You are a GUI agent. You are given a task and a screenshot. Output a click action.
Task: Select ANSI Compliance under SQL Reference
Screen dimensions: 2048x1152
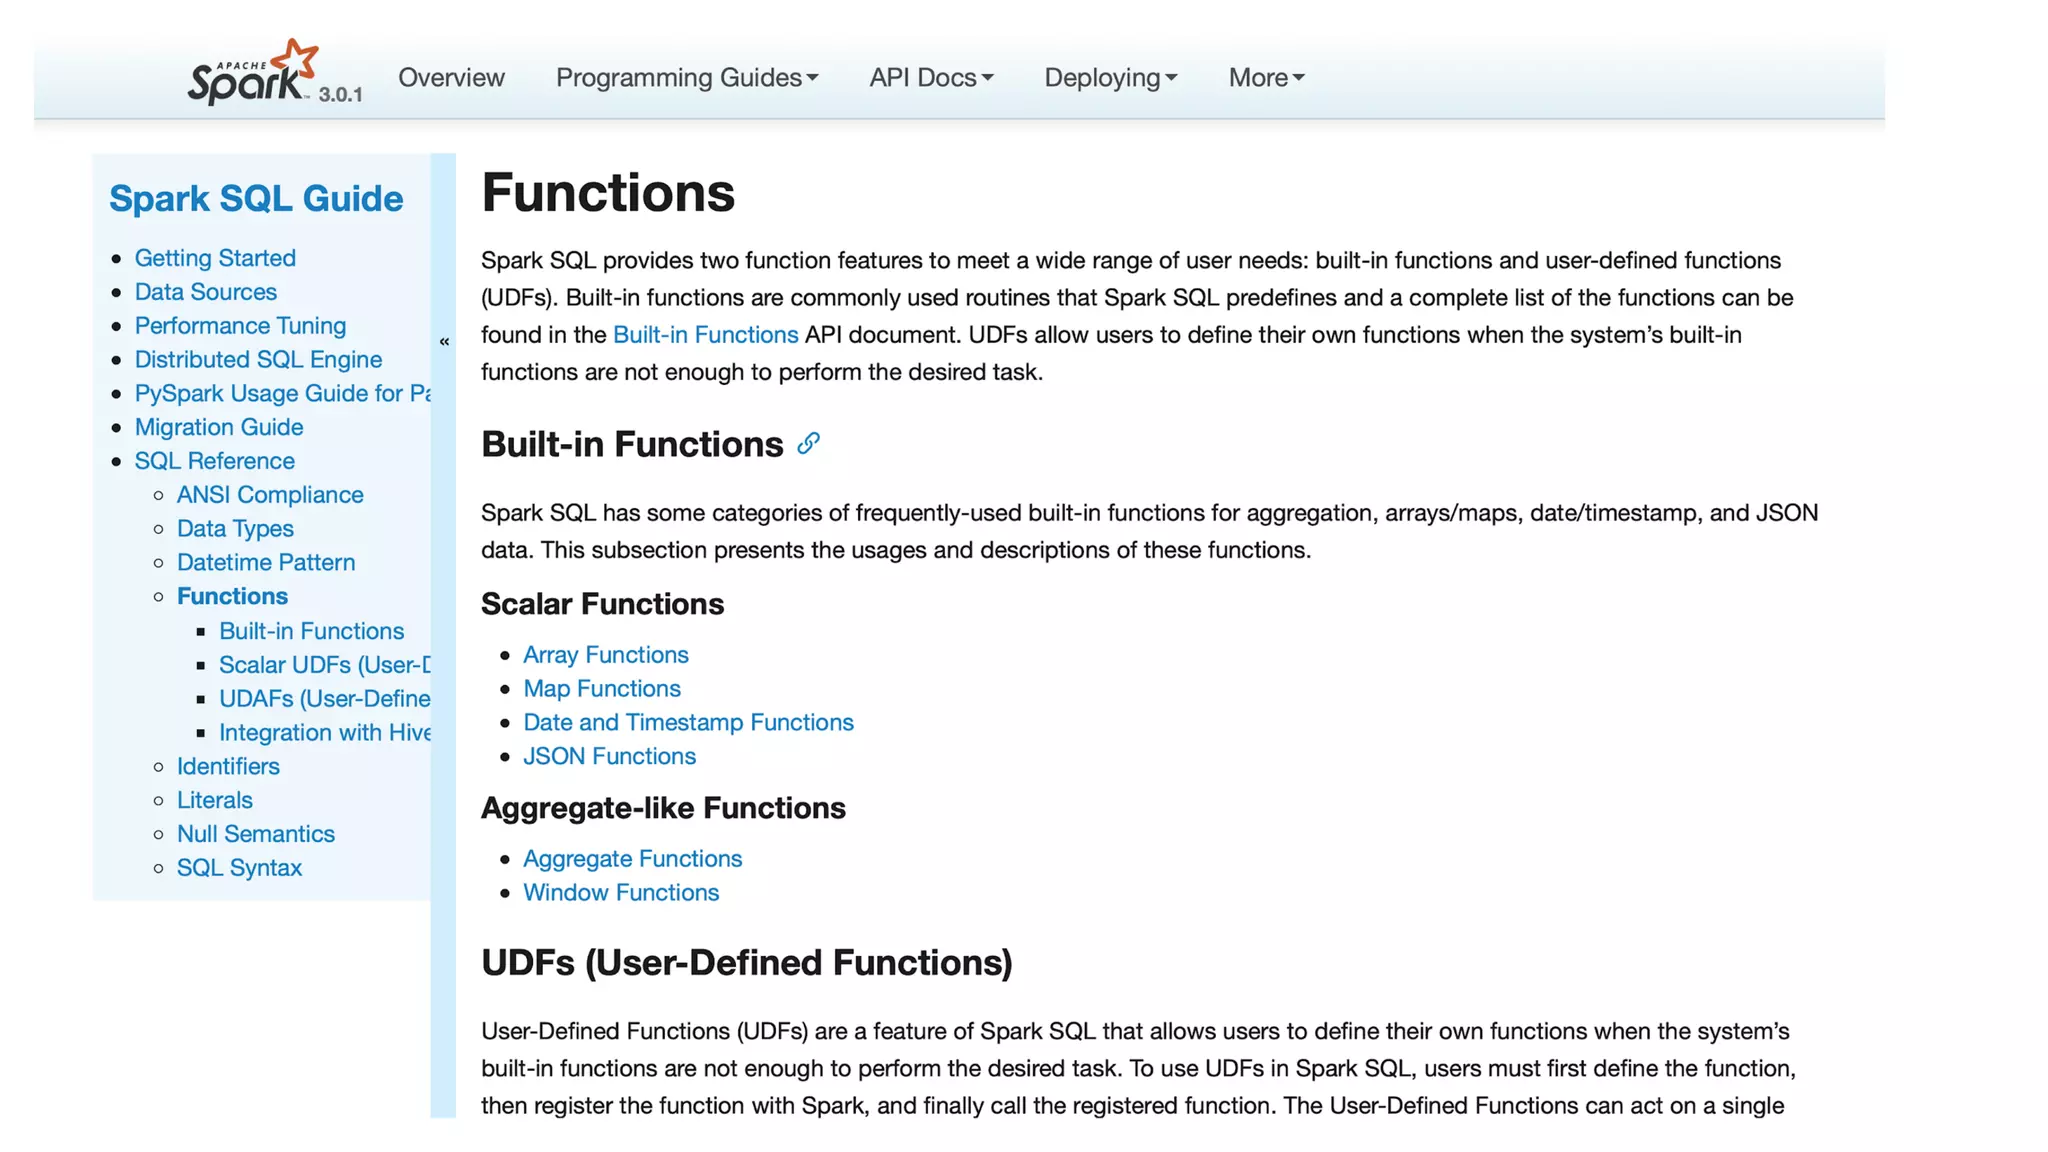tap(270, 495)
